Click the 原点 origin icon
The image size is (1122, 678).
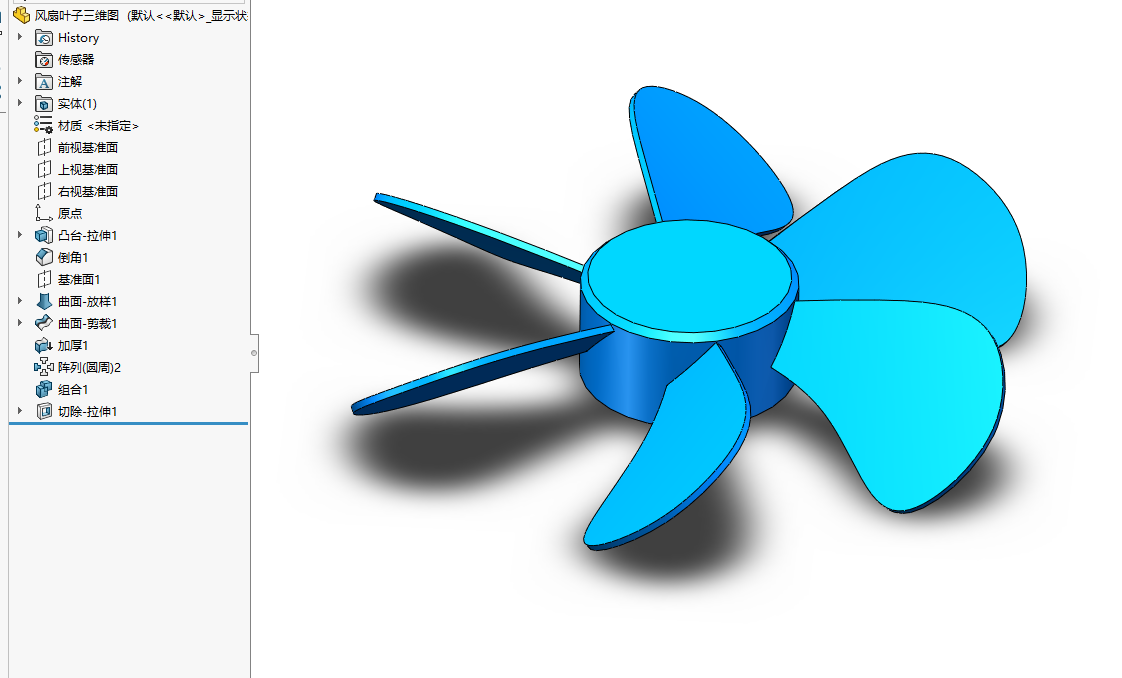[44, 214]
